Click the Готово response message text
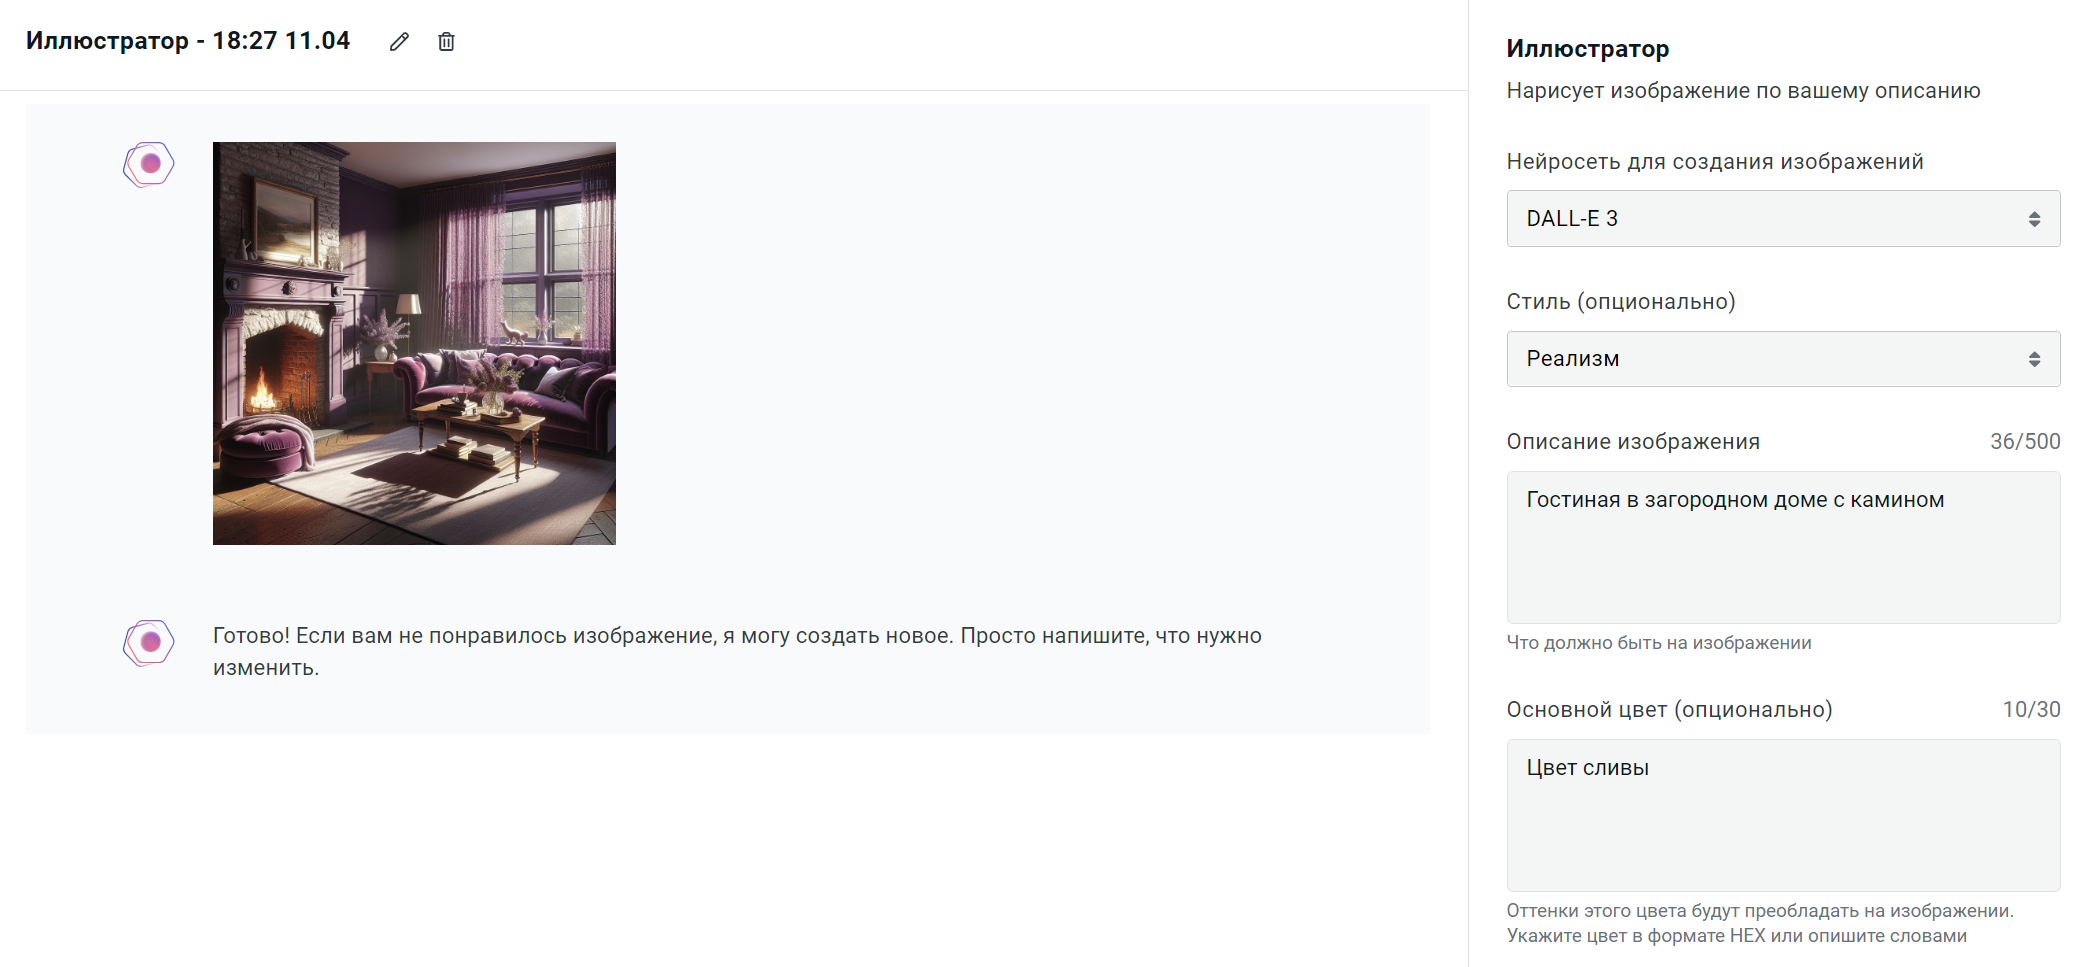Viewport: 2086px width, 967px height. 737,651
